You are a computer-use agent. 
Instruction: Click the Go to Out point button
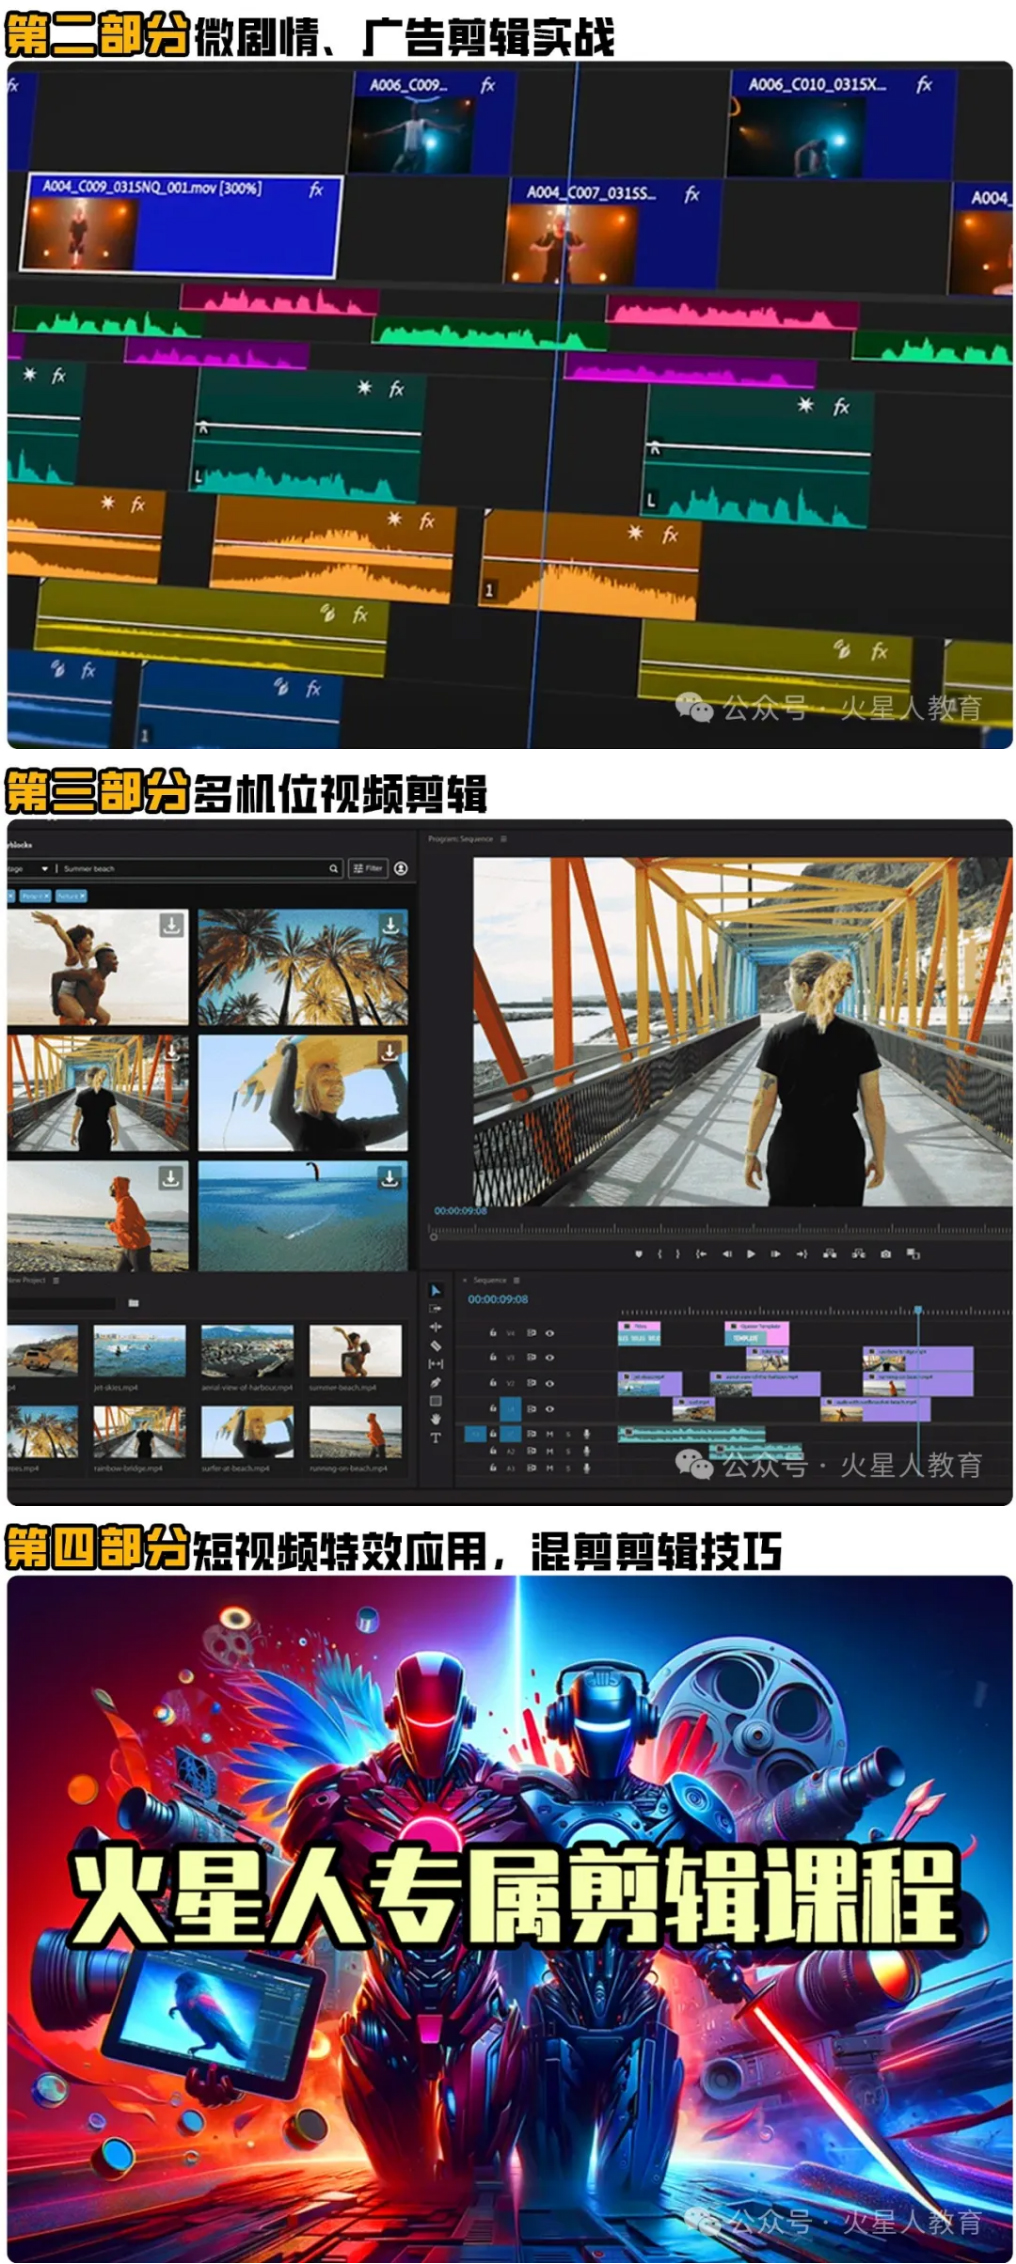tap(802, 1254)
